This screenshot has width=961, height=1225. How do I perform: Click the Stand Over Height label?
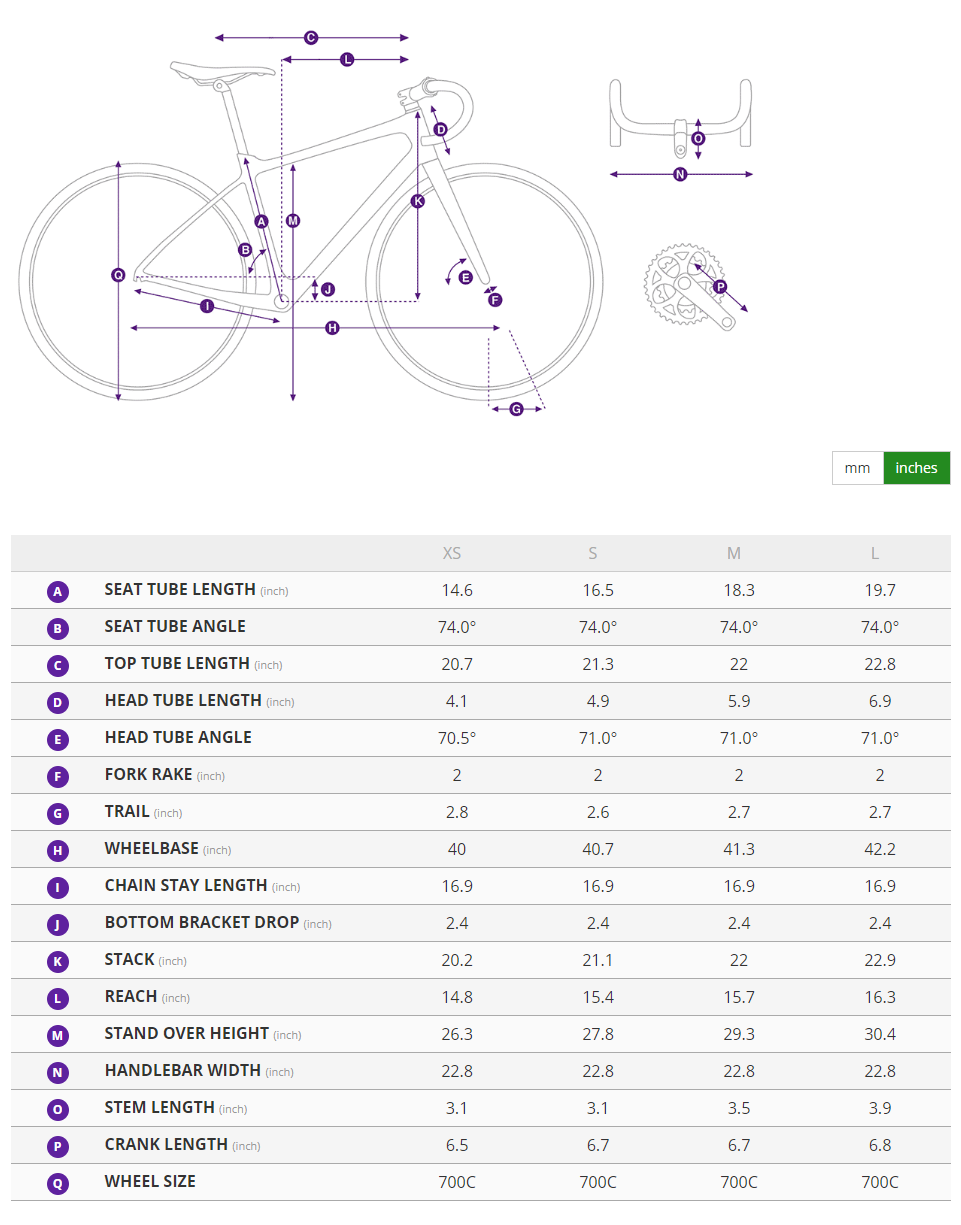[x=187, y=1033]
